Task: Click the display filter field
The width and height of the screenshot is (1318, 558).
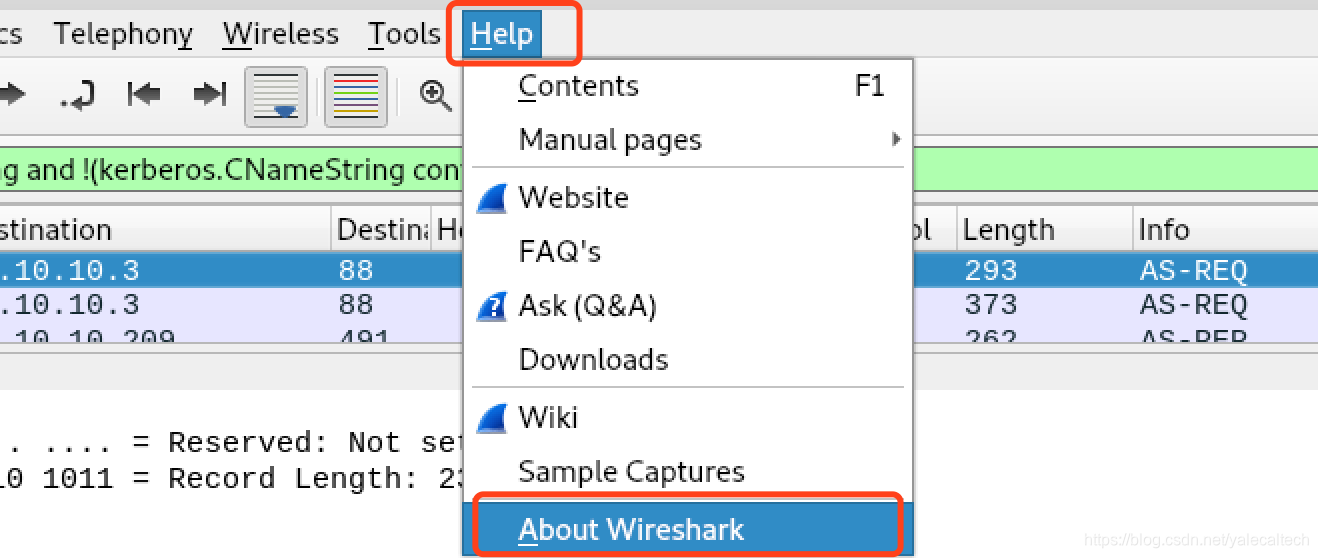Action: (x=232, y=169)
